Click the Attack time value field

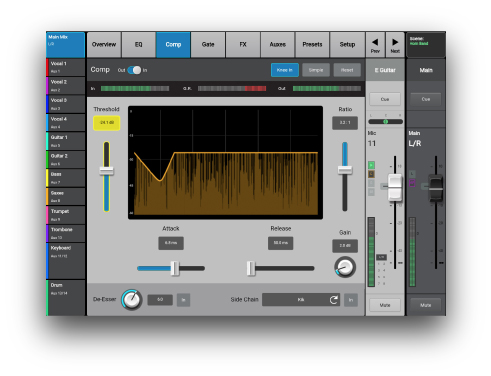point(171,243)
